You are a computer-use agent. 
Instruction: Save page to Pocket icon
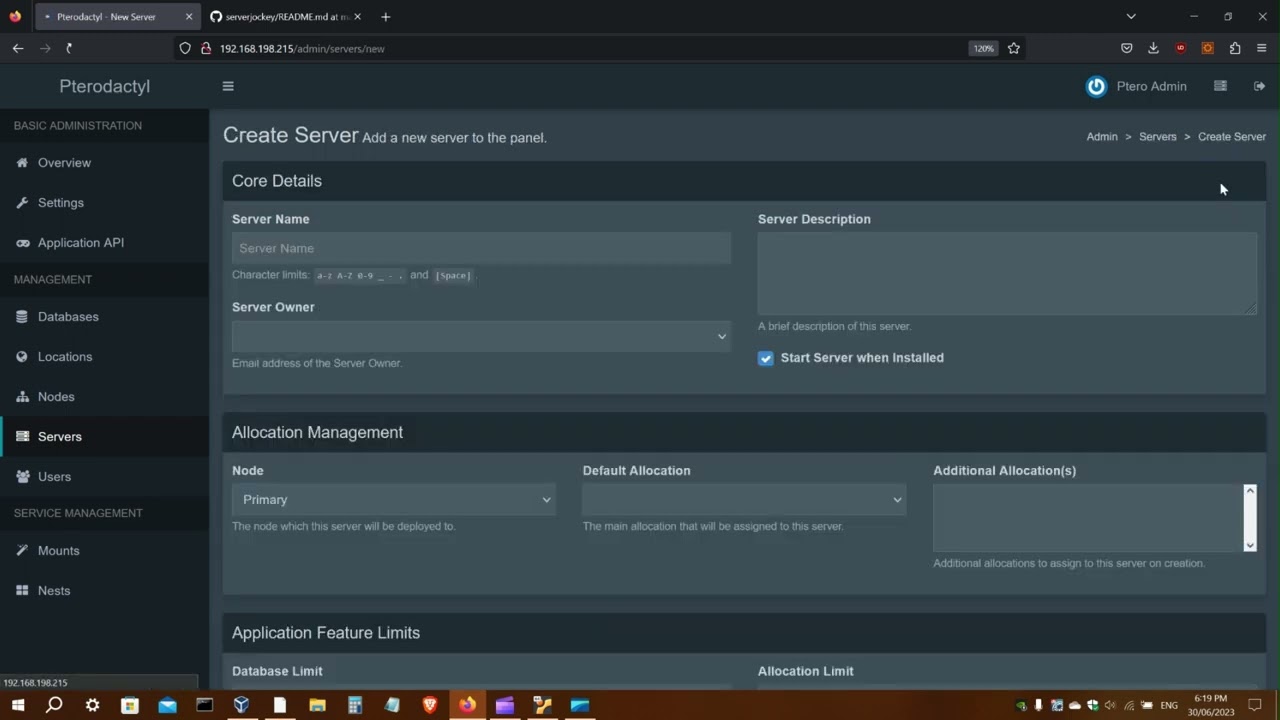pos(1126,48)
